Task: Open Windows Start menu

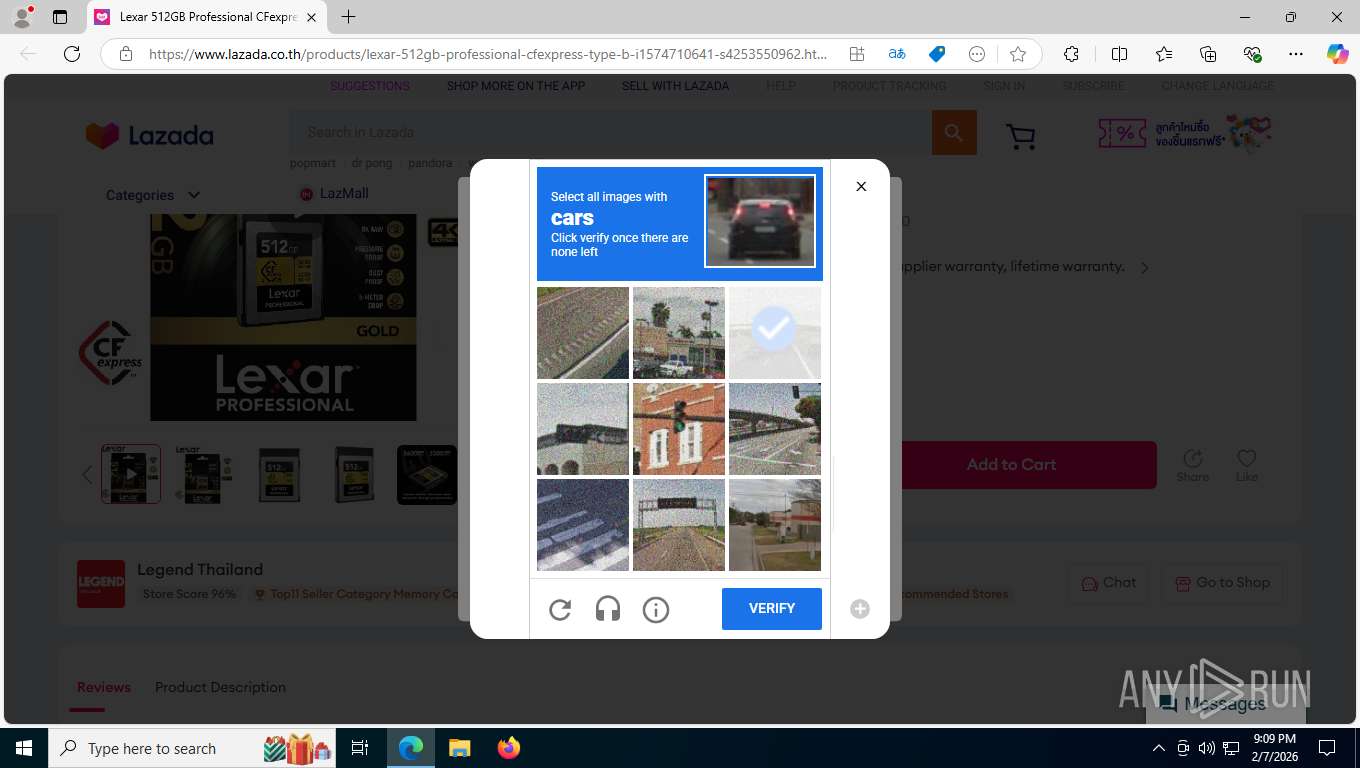Action: [x=24, y=748]
